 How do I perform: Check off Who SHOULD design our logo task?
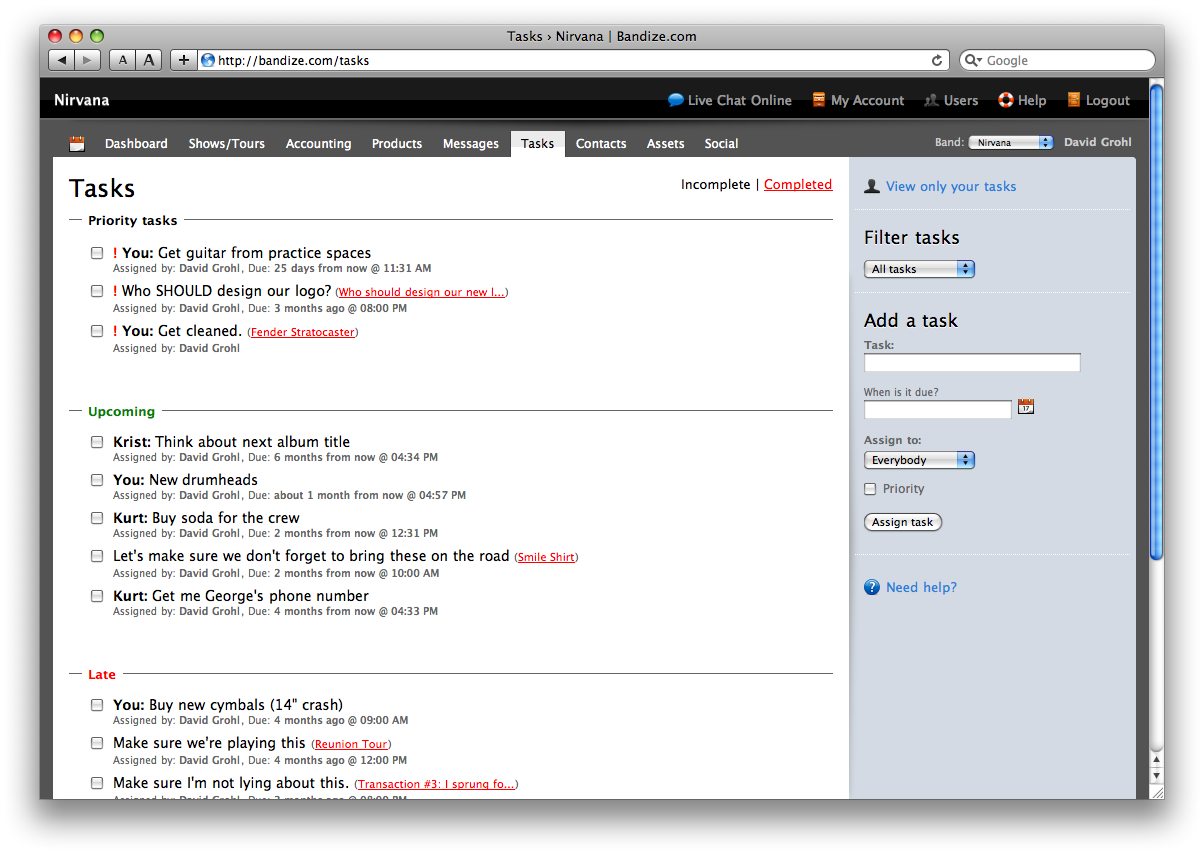[x=97, y=291]
